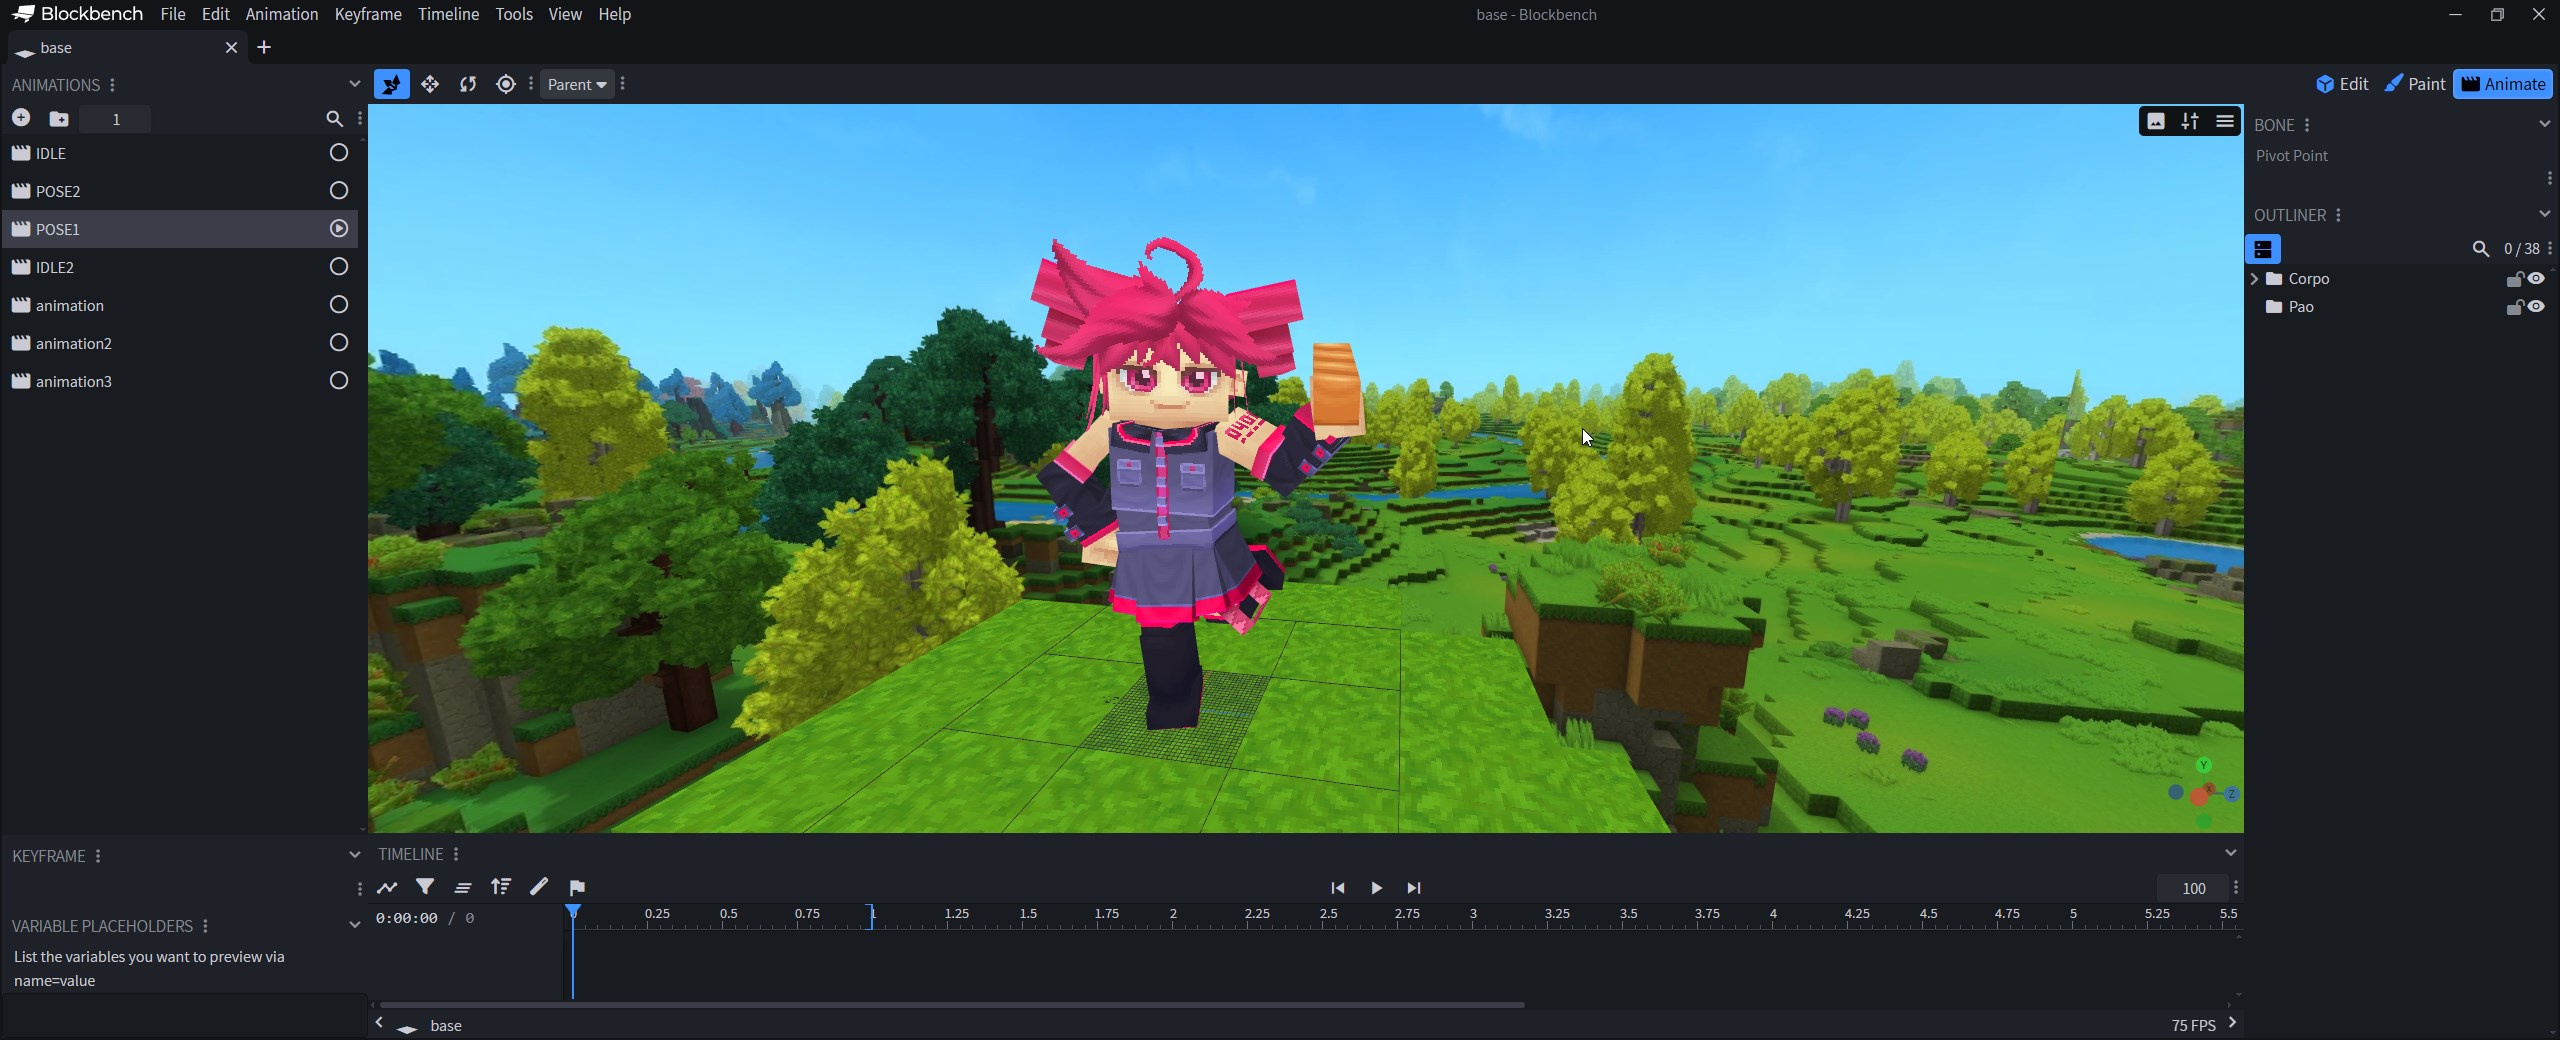Viewport: 2560px width, 1040px height.
Task: Open Keyframe panel options menu
Action: (98, 856)
